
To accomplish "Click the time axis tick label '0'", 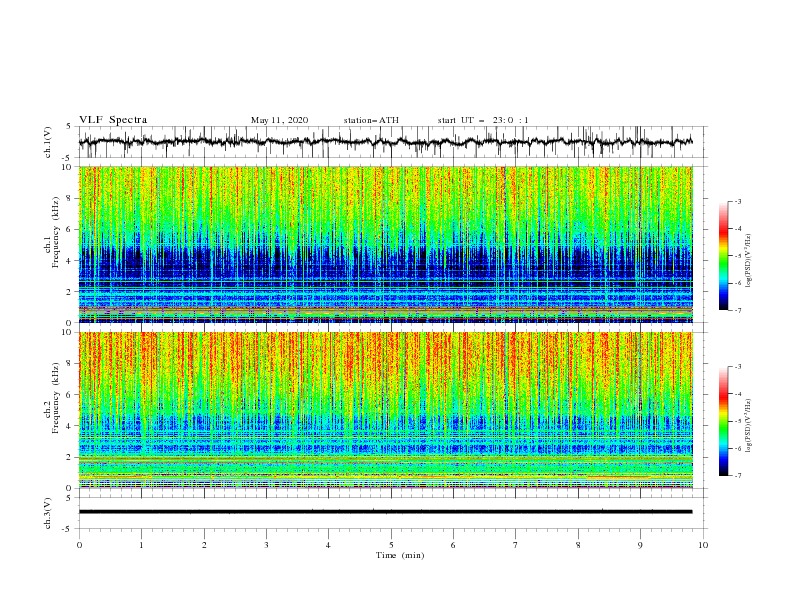I will point(79,545).
